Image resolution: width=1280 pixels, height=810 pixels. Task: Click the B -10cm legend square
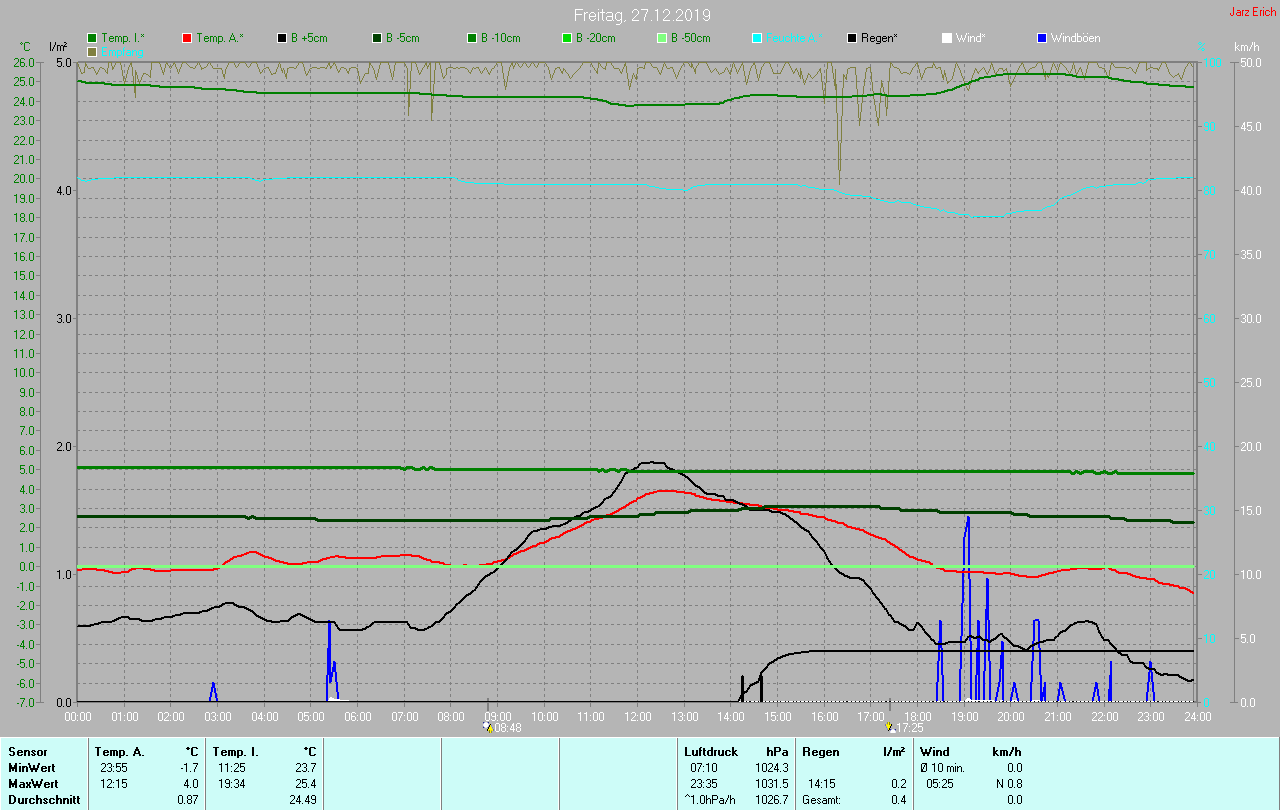tap(472, 38)
